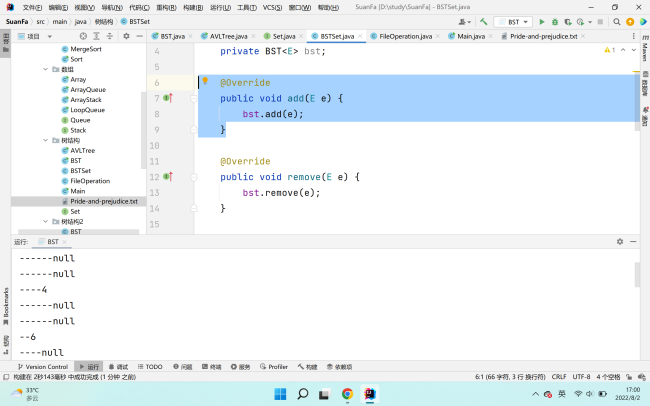Start debugging with the bug icon
This screenshot has height=406, width=650.
tap(555, 22)
